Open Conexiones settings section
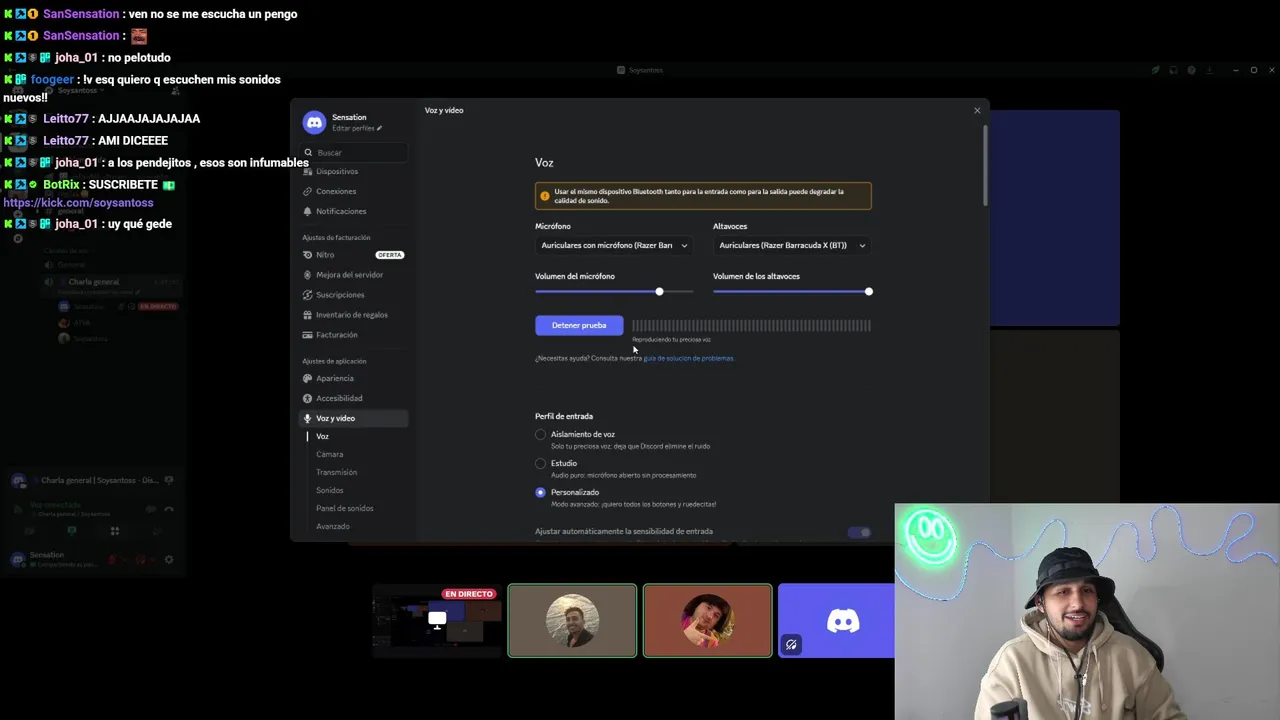1280x720 pixels. point(354,191)
